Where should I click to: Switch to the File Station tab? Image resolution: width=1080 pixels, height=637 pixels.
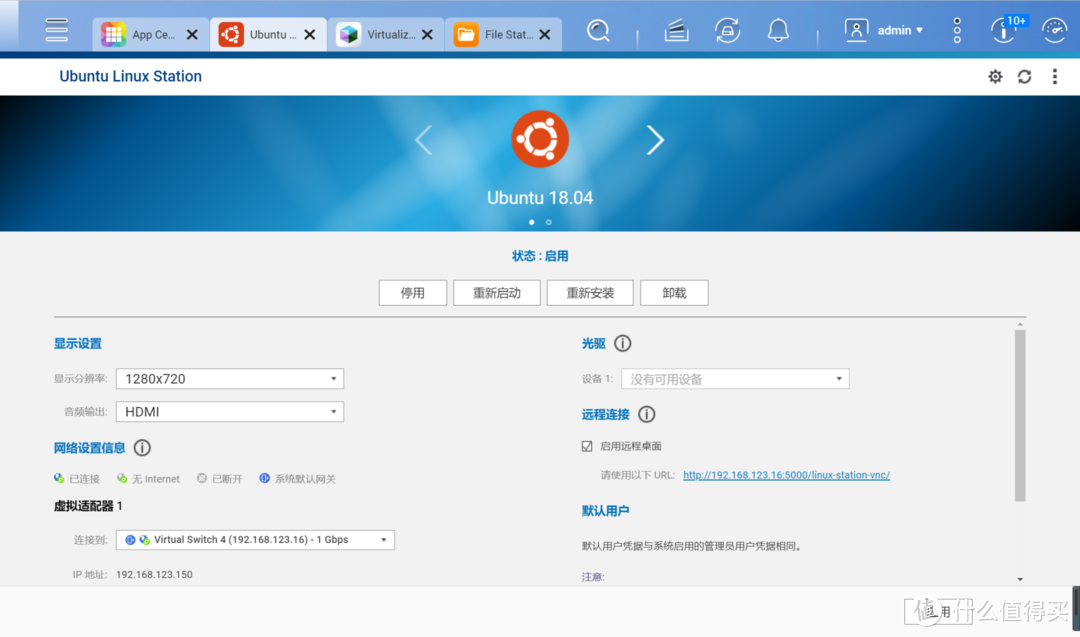[x=503, y=34]
